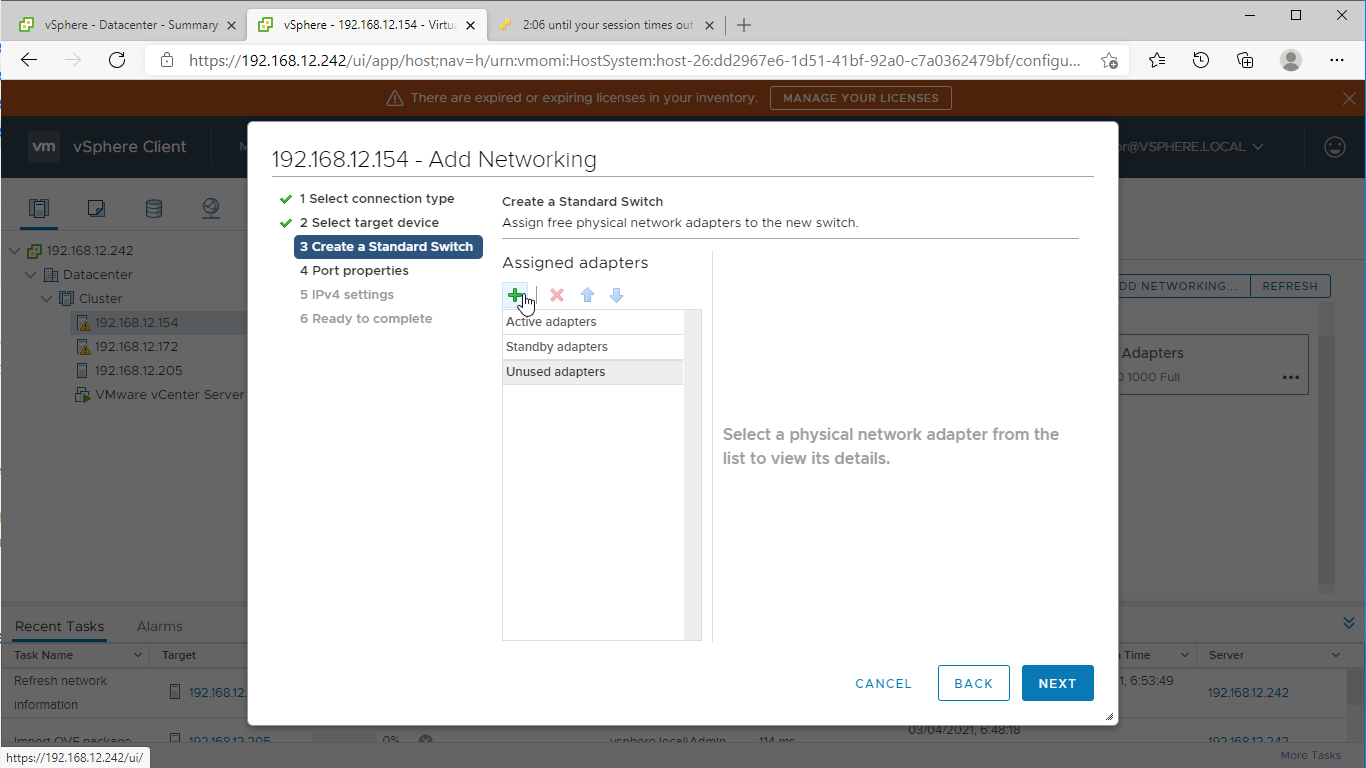Click the green plus Add adapters icon
This screenshot has width=1366, height=768.
point(515,295)
